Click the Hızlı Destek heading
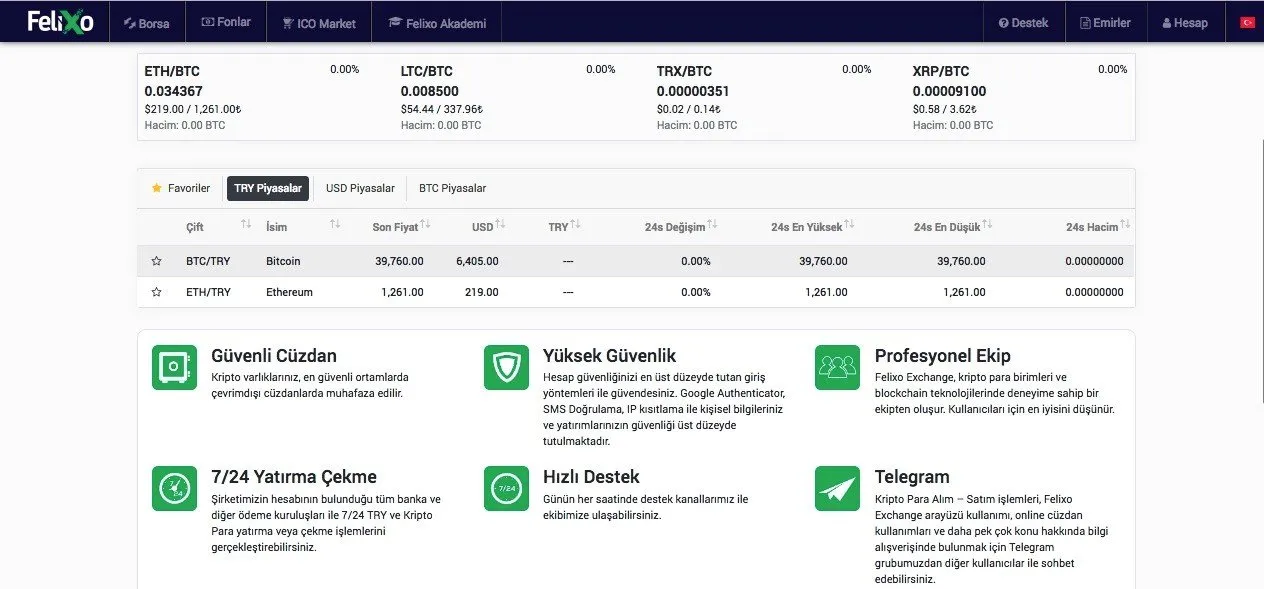 pos(591,477)
